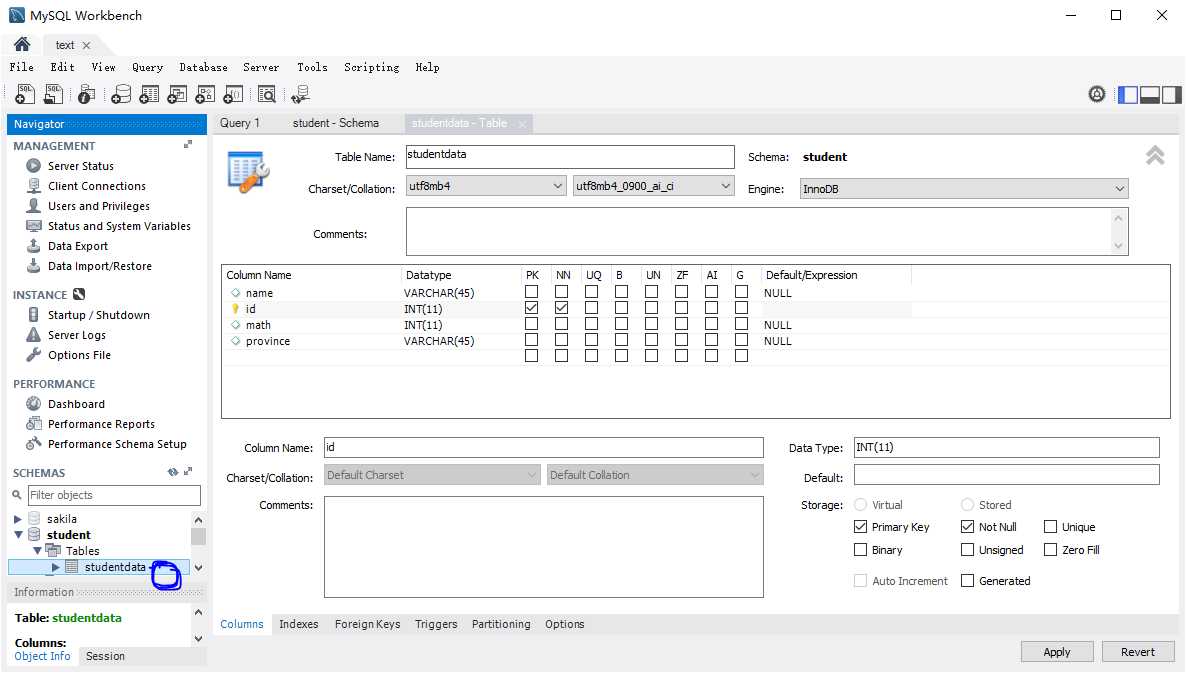
Task: Open InnoDB engine dropdown
Action: click(964, 189)
